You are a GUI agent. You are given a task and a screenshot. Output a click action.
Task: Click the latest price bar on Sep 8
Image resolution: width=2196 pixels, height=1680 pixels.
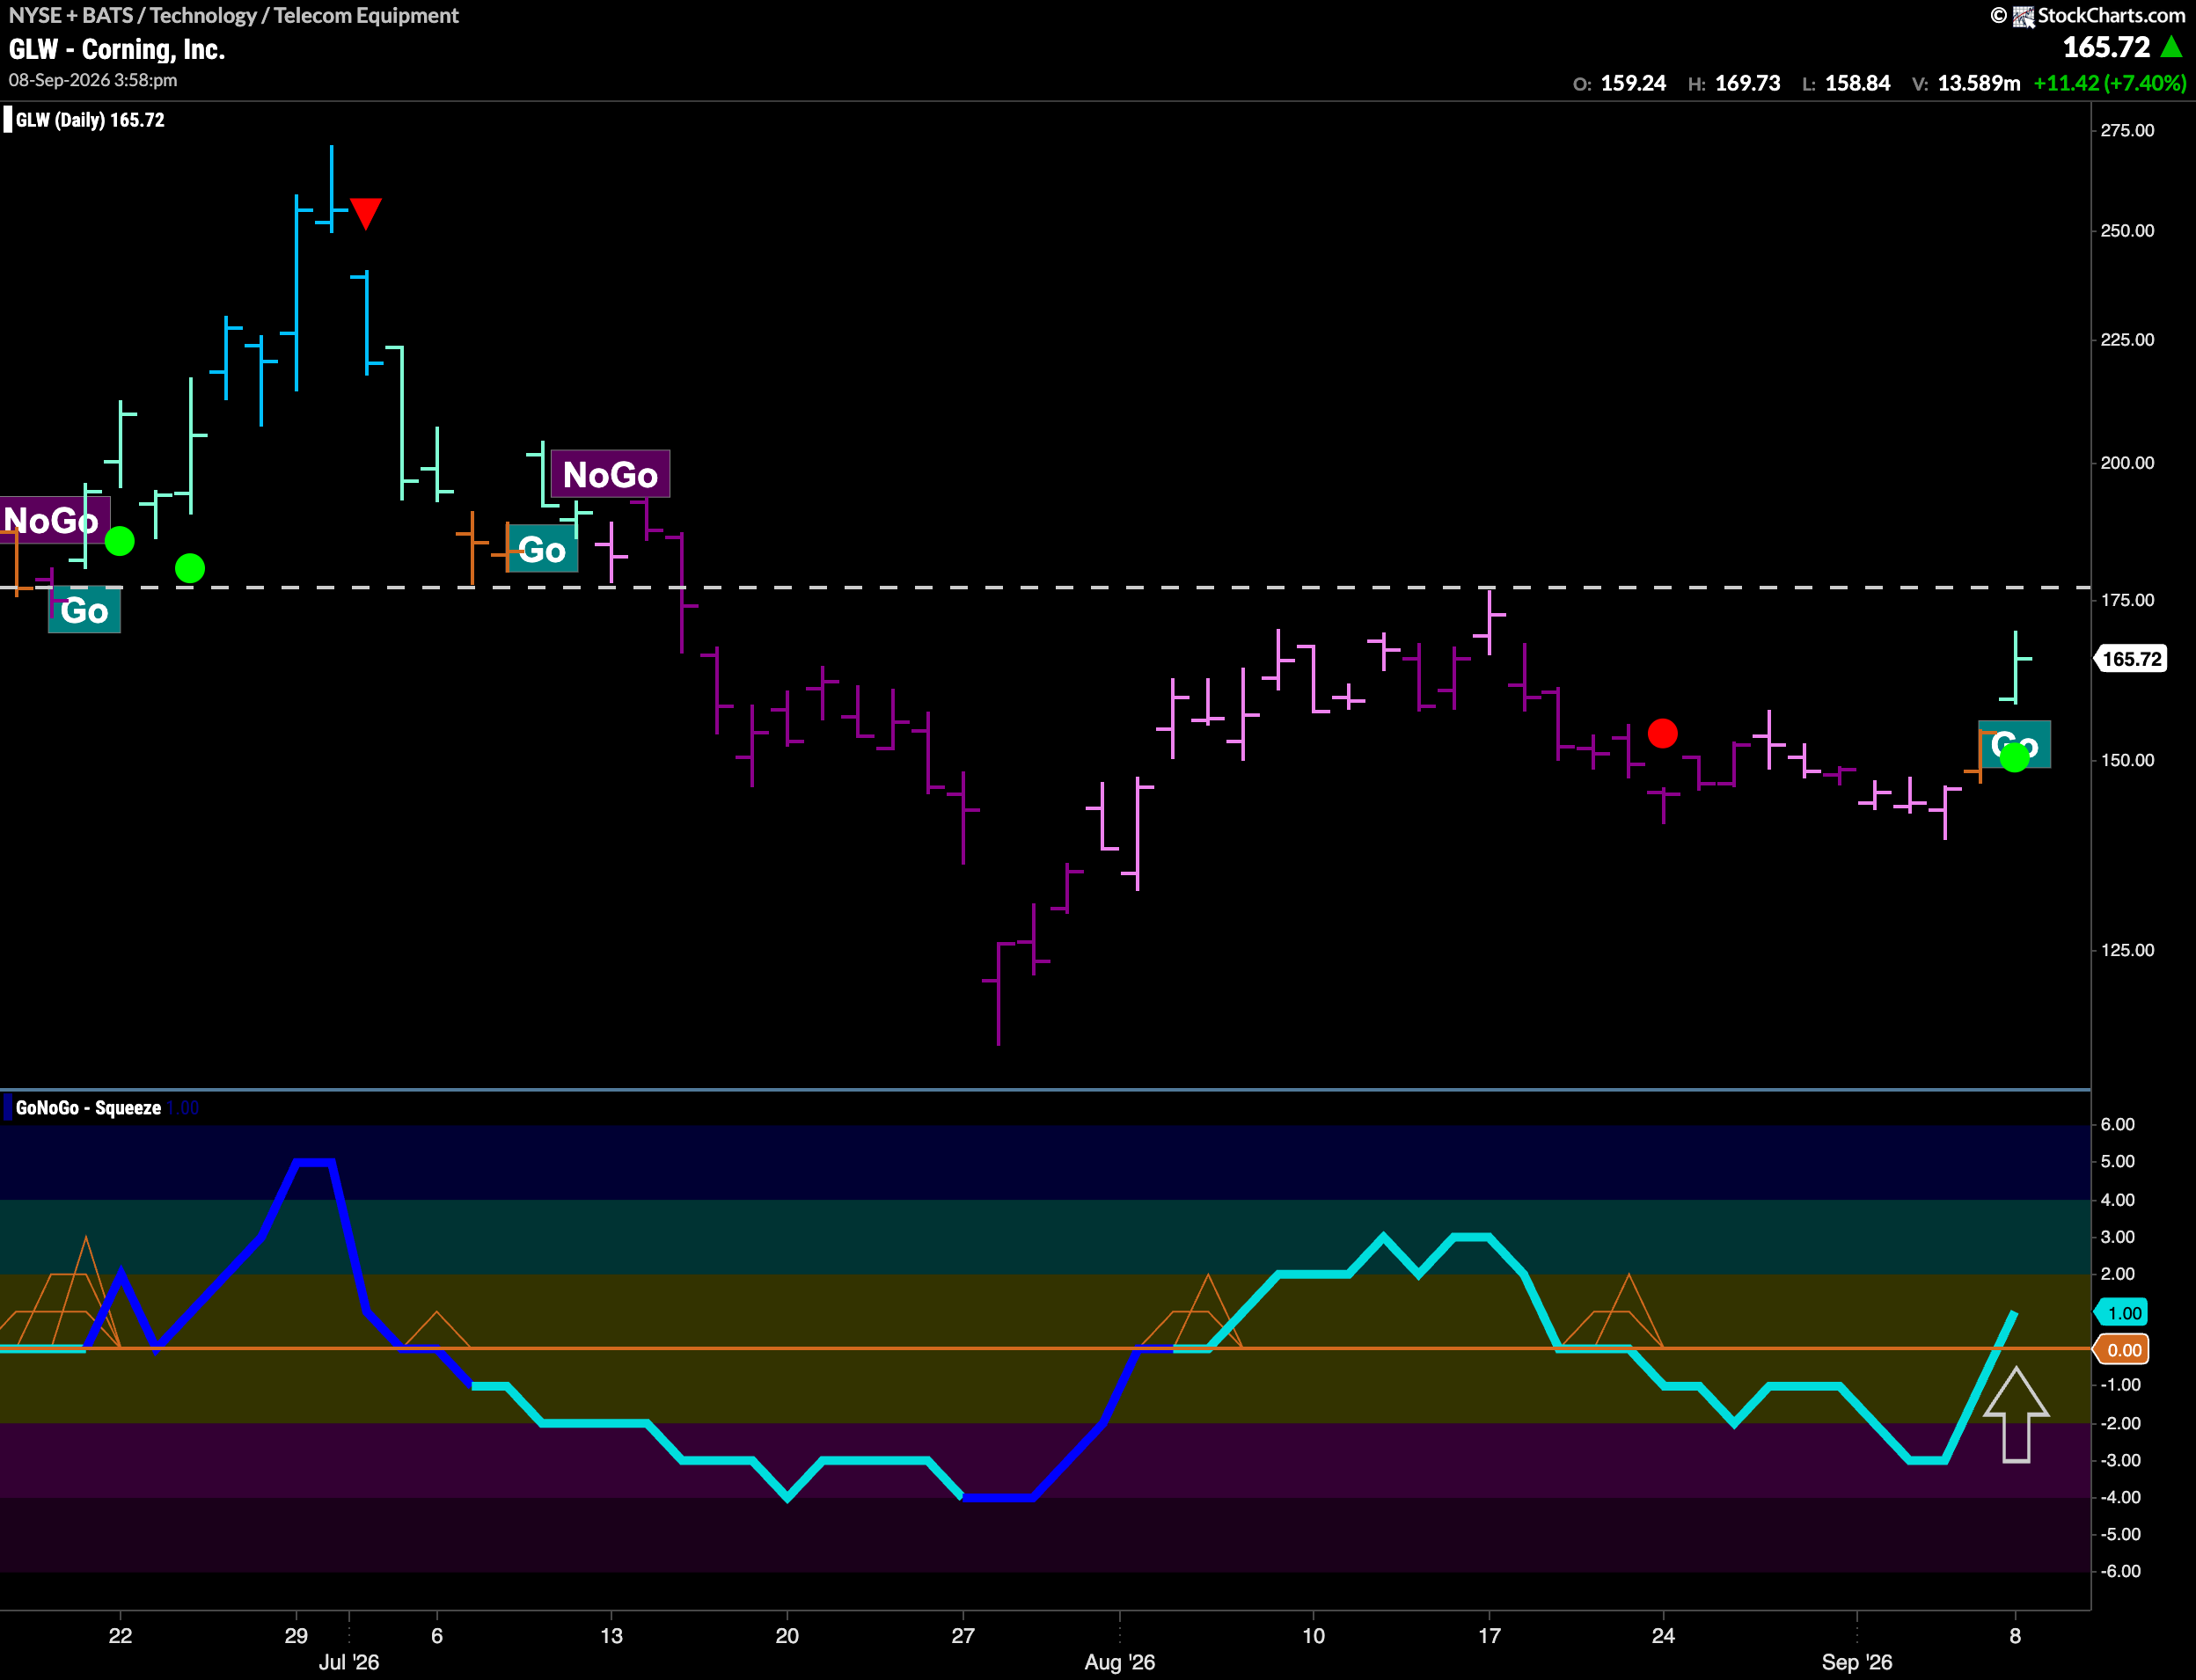pyautogui.click(x=2015, y=667)
